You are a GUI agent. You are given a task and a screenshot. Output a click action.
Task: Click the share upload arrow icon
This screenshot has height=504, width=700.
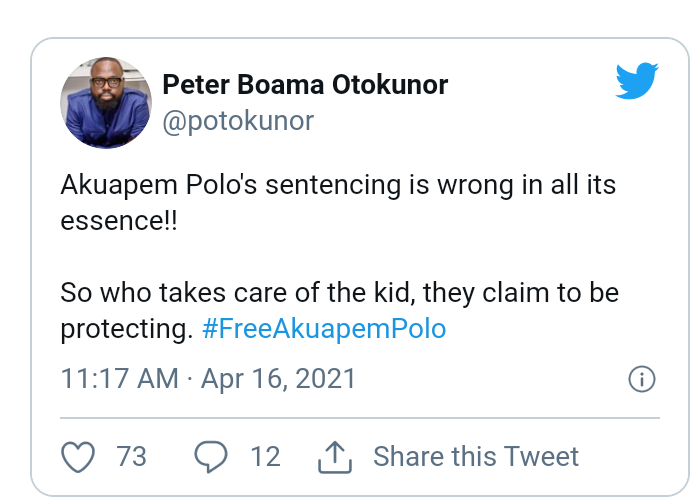pos(335,457)
